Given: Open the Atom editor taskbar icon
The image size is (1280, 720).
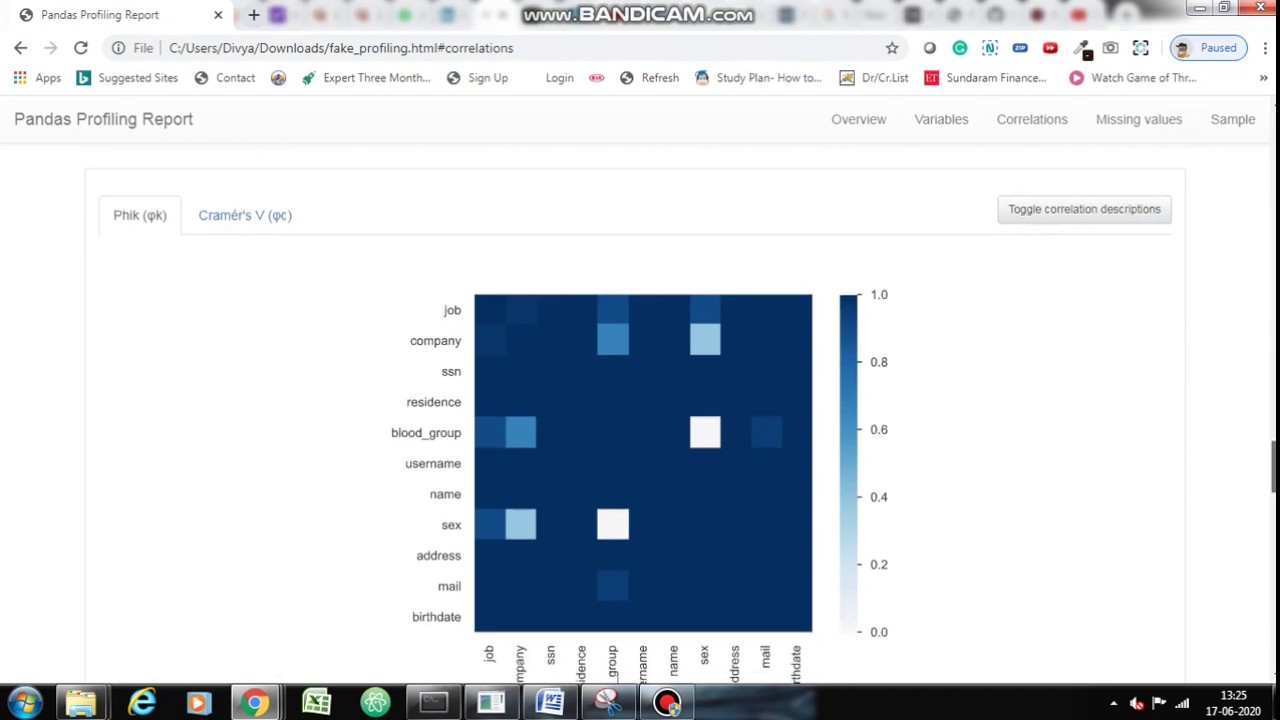Looking at the screenshot, I should click(375, 703).
